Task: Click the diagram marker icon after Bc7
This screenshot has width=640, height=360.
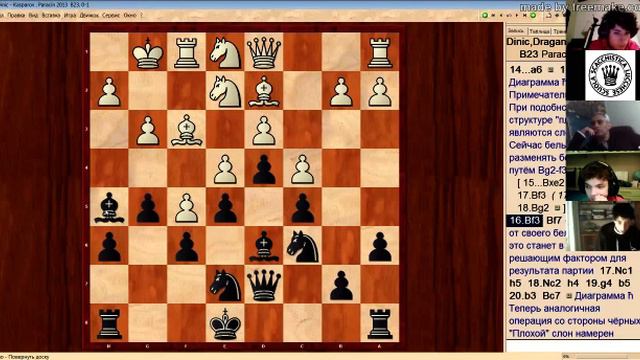Action: tap(569, 296)
